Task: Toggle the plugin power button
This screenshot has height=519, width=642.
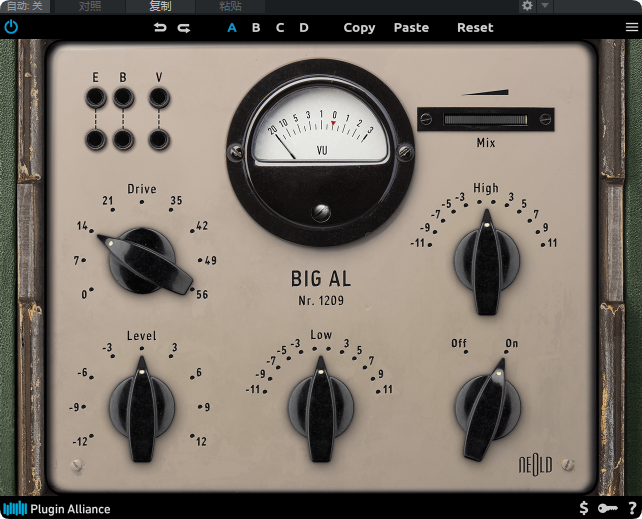Action: click(x=11, y=27)
